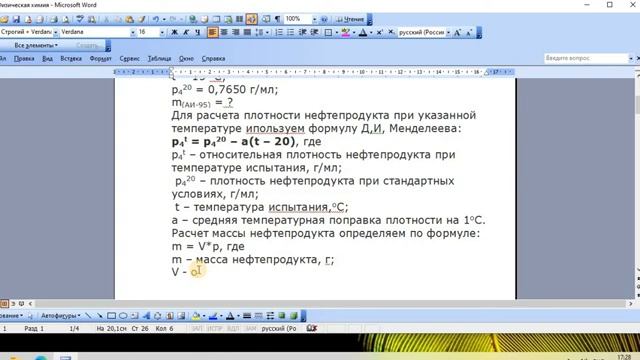This screenshot has width=640, height=360.
Task: Open the language dropdown 'русский (Россия)'
Action: 448,32
